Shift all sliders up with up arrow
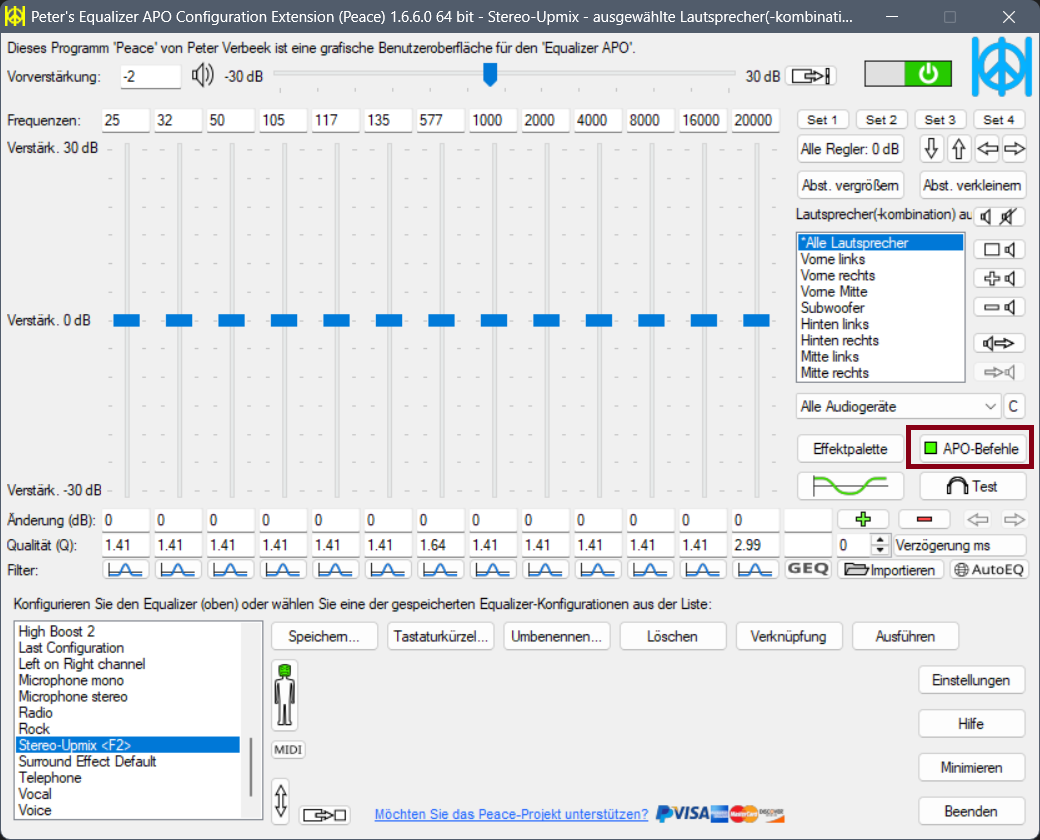Image resolution: width=1040 pixels, height=840 pixels. coord(958,149)
